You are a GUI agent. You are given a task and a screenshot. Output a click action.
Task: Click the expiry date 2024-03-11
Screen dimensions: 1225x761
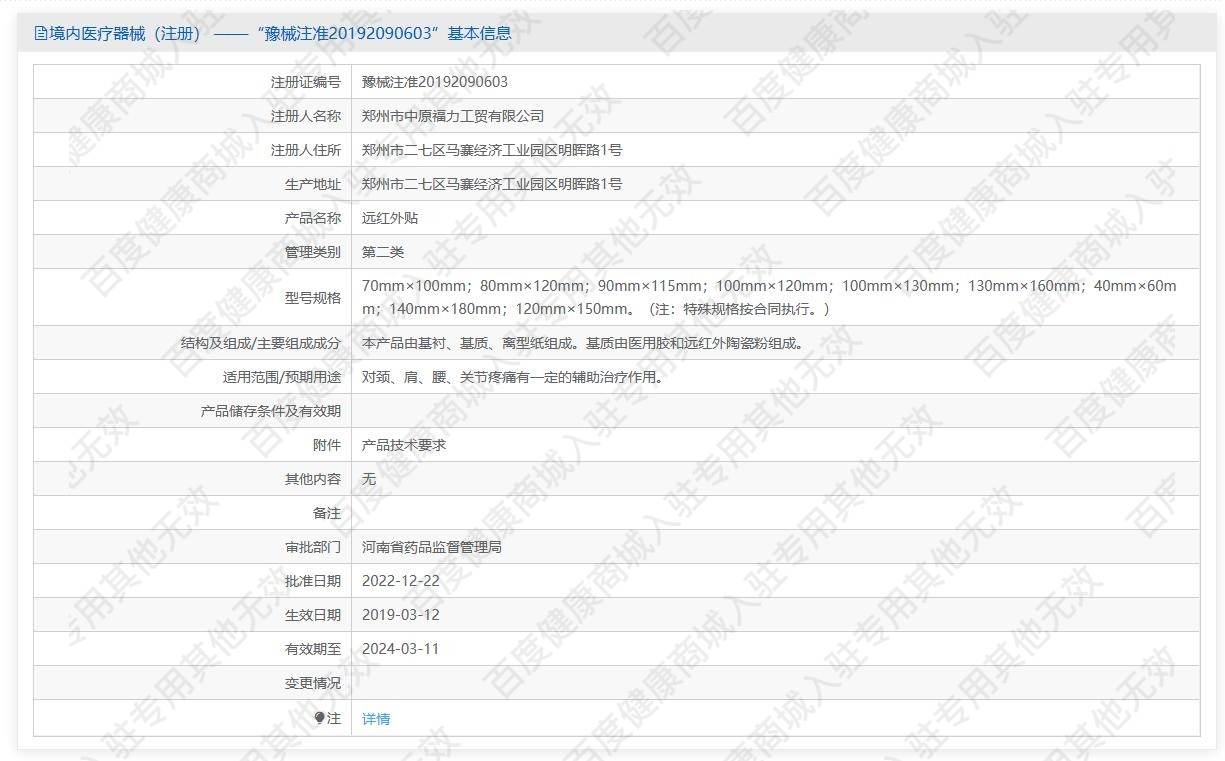pyautogui.click(x=401, y=649)
